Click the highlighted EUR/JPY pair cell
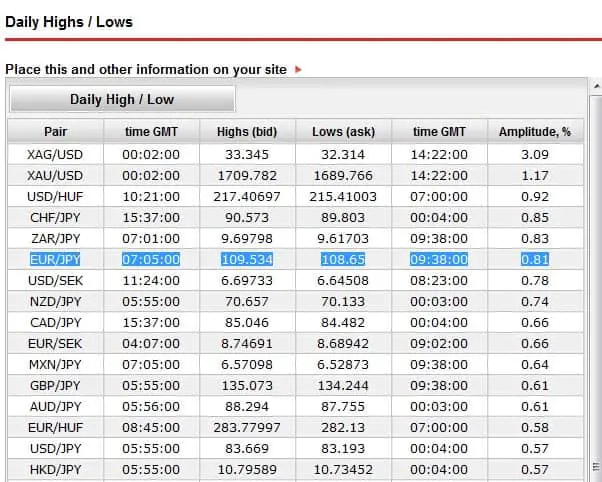The image size is (602, 482). (55, 260)
